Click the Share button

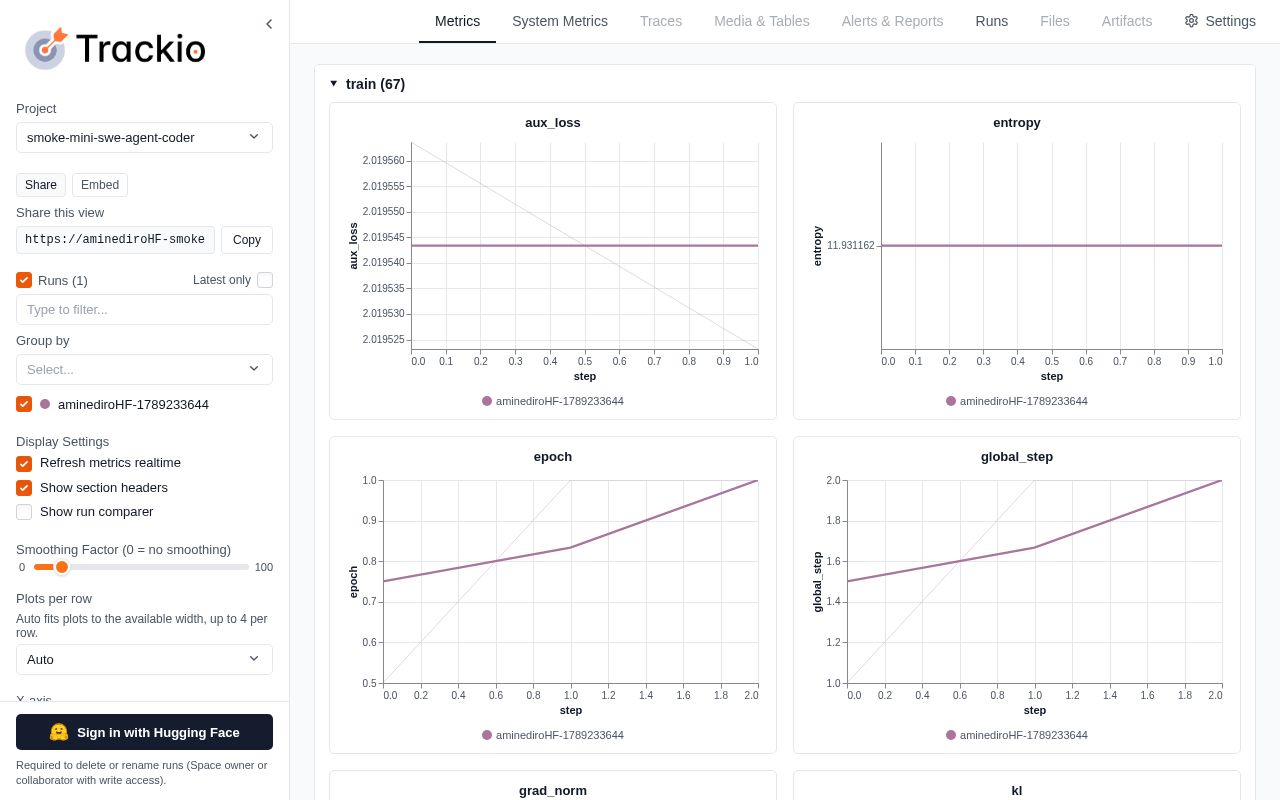[x=41, y=185]
